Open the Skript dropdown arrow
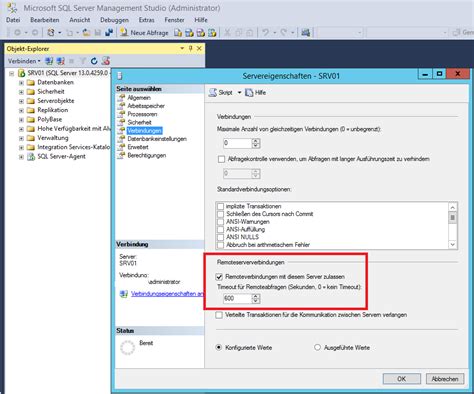This screenshot has width=474, height=394. click(239, 93)
